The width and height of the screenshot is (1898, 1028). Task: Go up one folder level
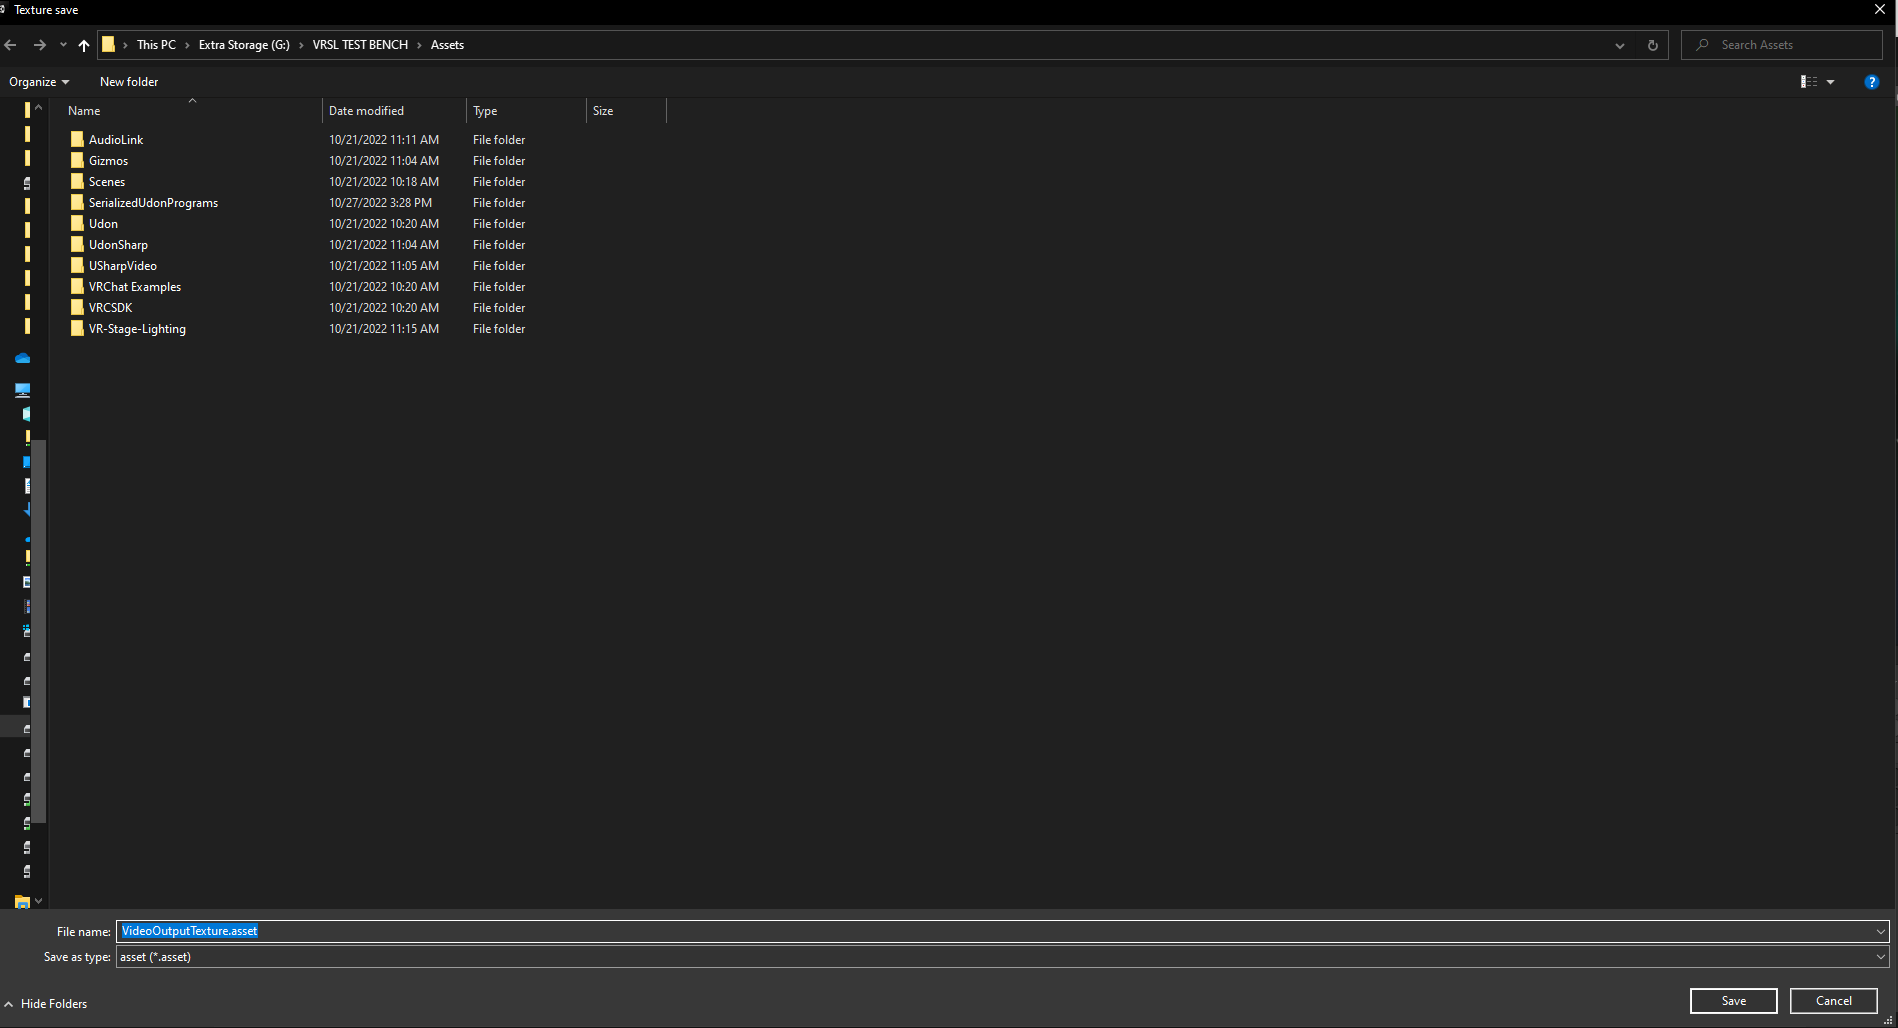(84, 45)
